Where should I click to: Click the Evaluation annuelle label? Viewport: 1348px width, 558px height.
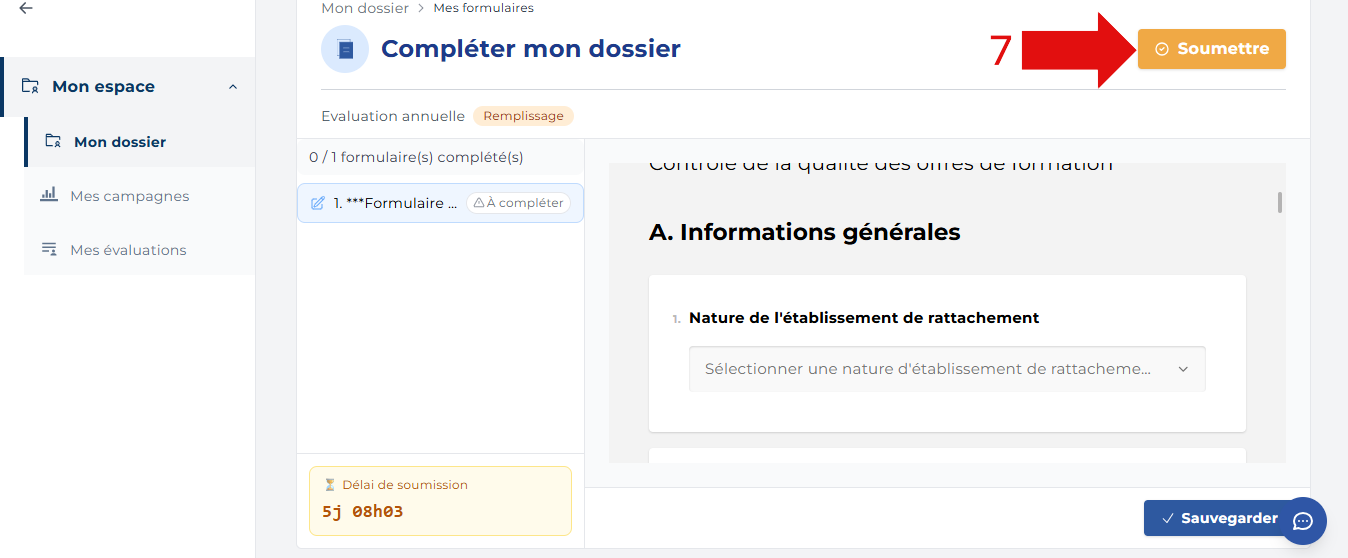coord(393,116)
